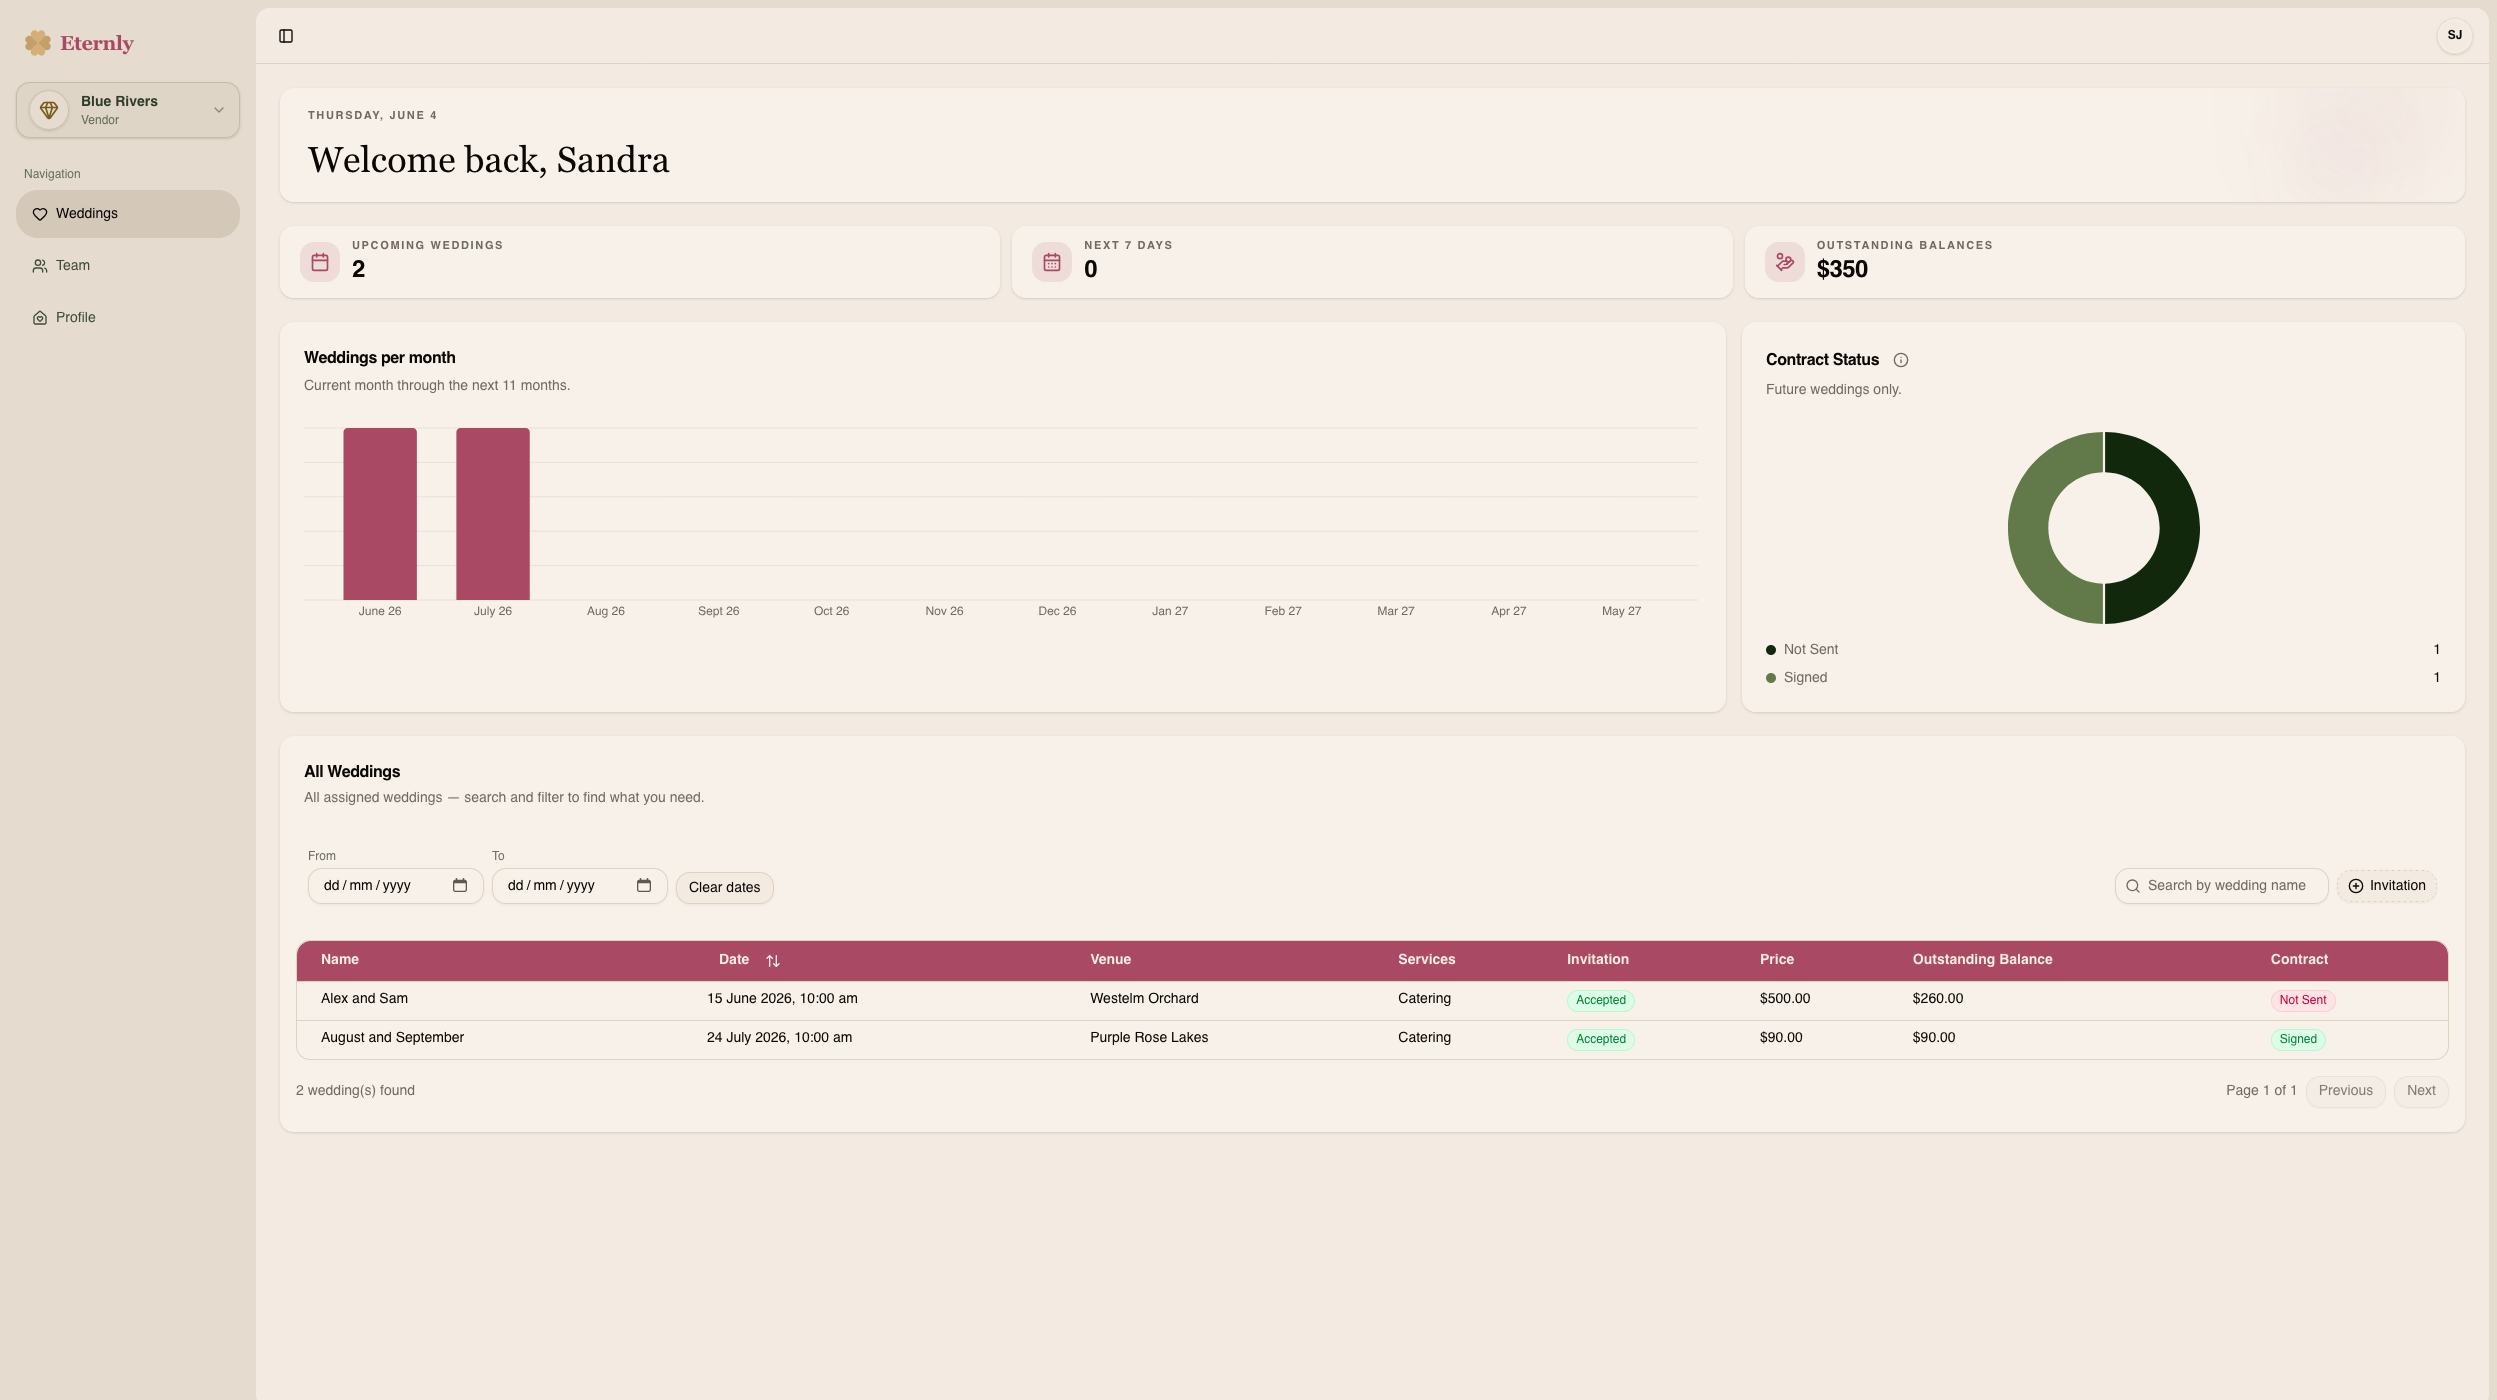2497x1400 pixels.
Task: Go to the Previous page
Action: pos(2345,1091)
